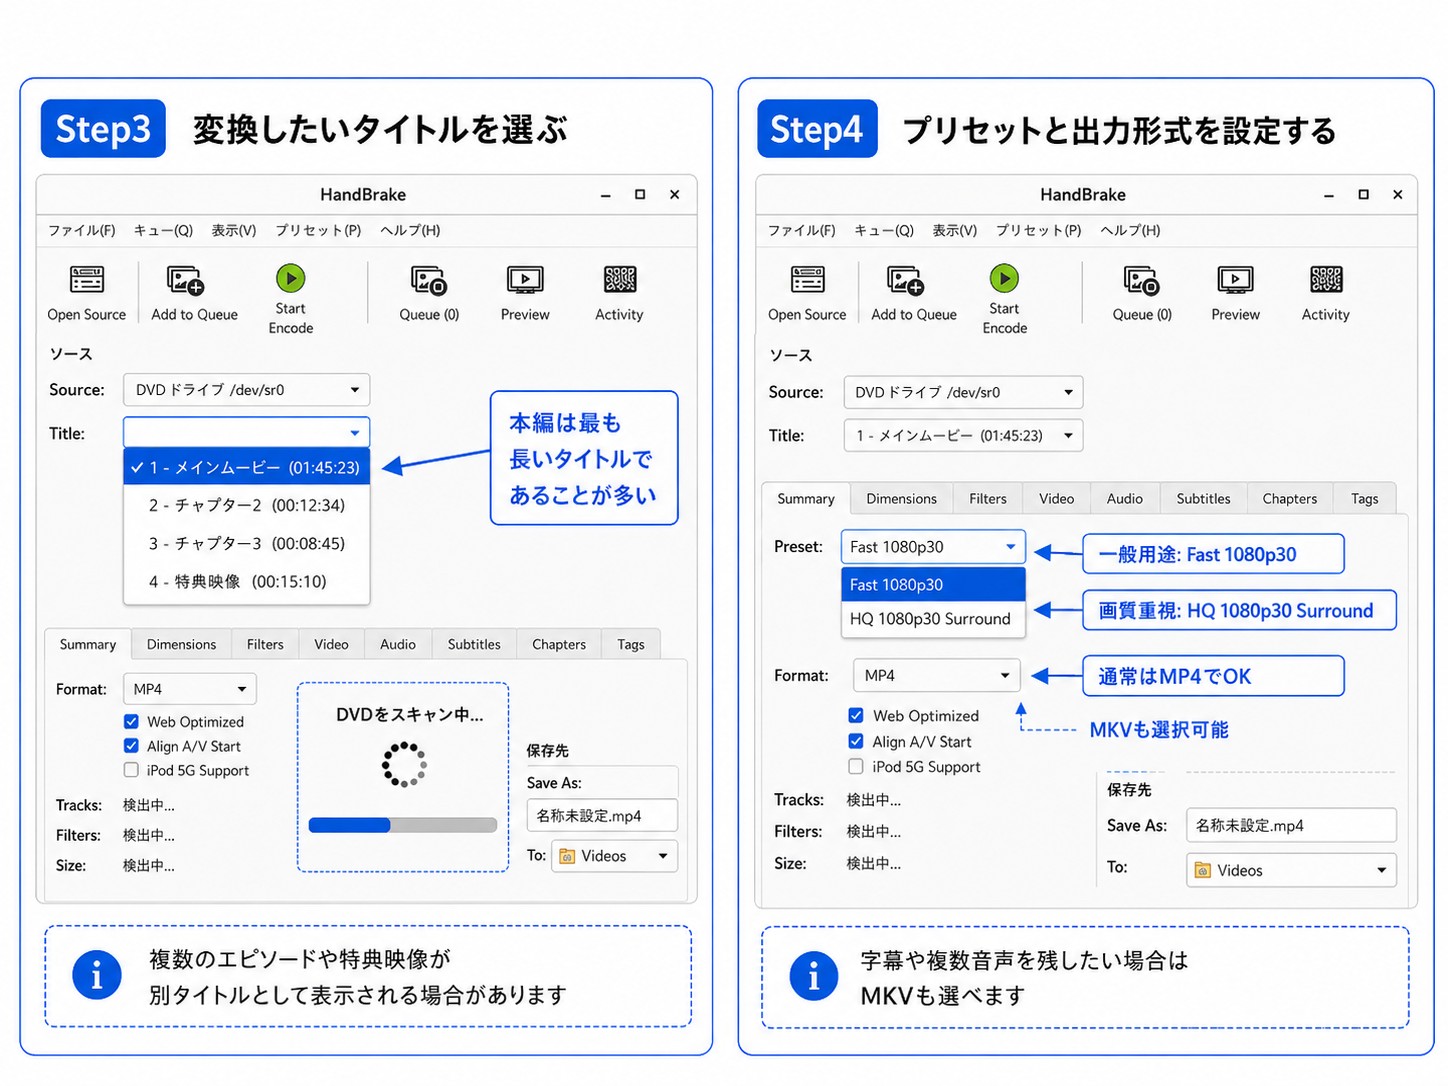Select title 3 - チャプター3 (00:08:45)

point(246,543)
